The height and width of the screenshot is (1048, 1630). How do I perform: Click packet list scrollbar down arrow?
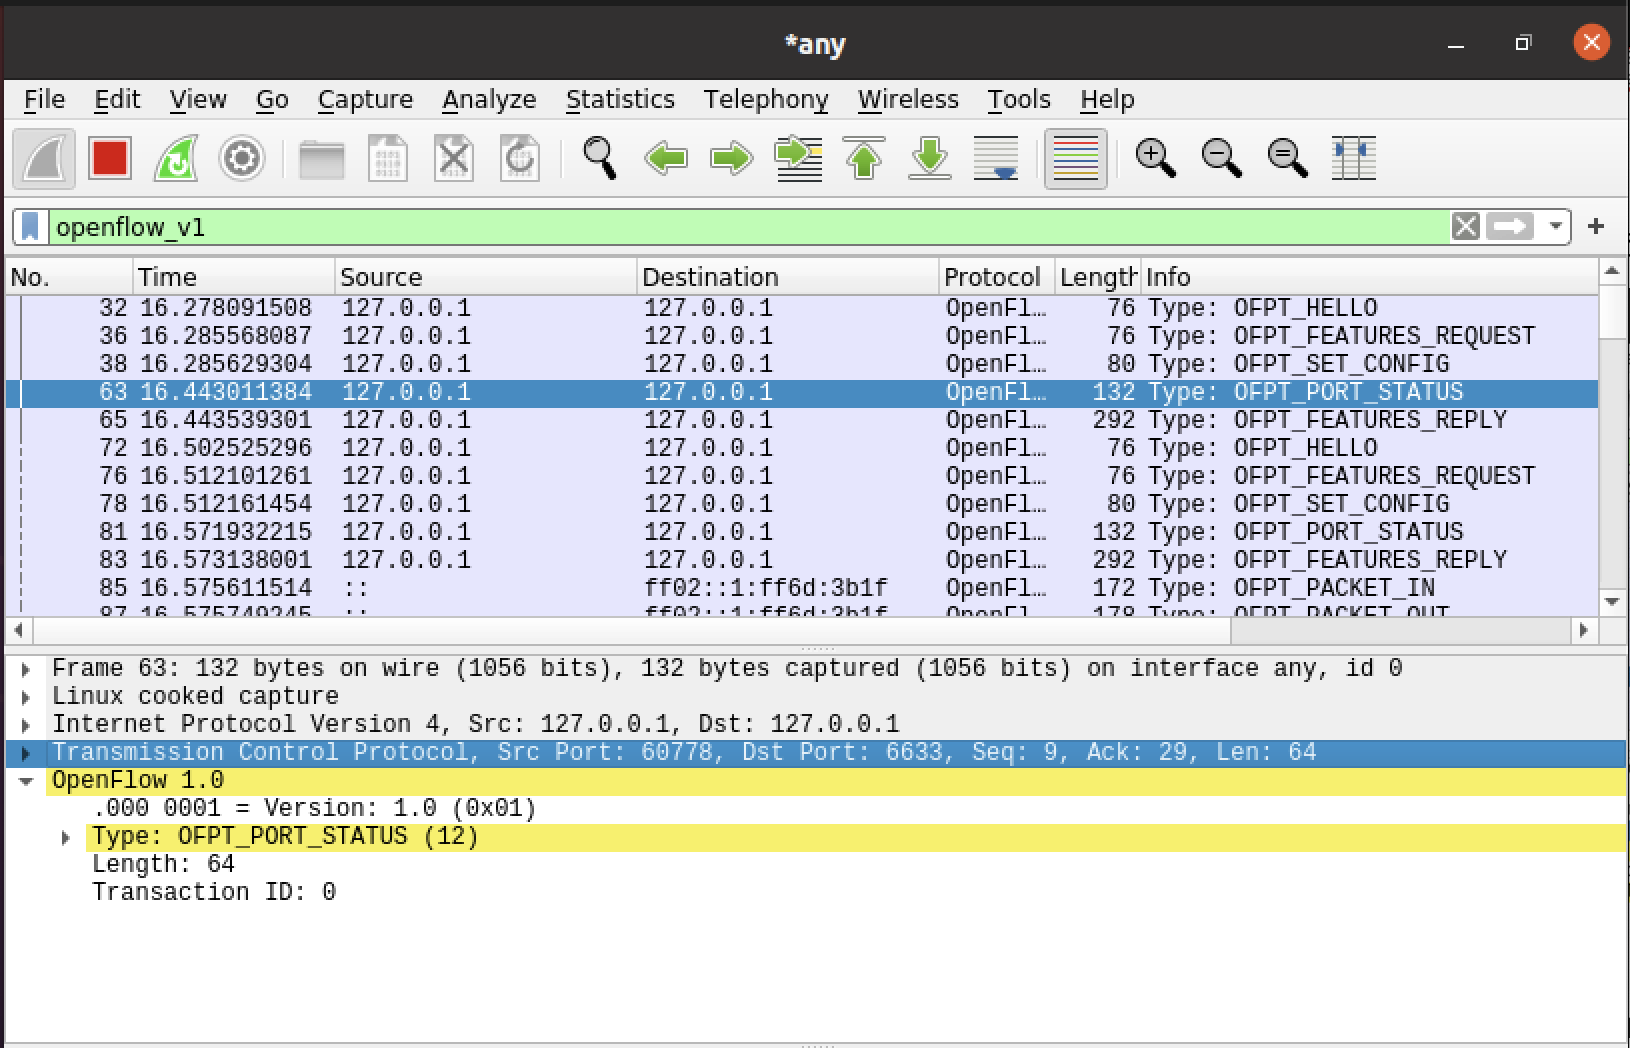pos(1611,602)
